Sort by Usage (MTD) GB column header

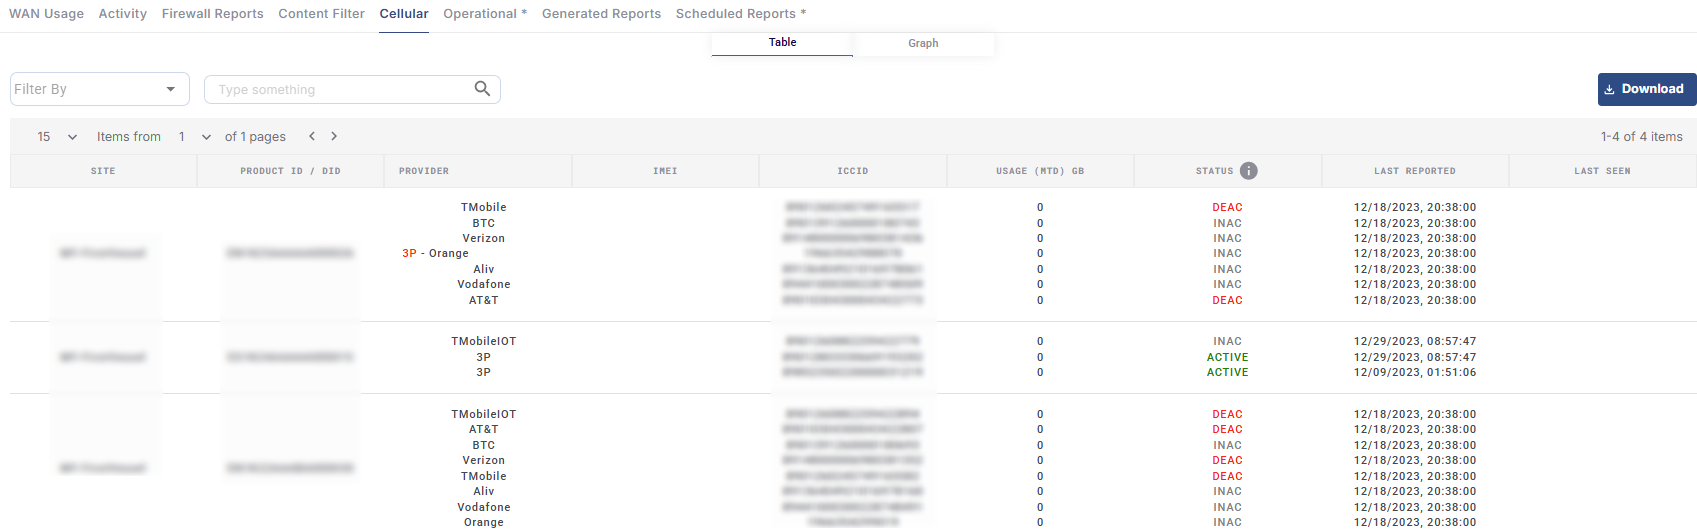point(1039,171)
